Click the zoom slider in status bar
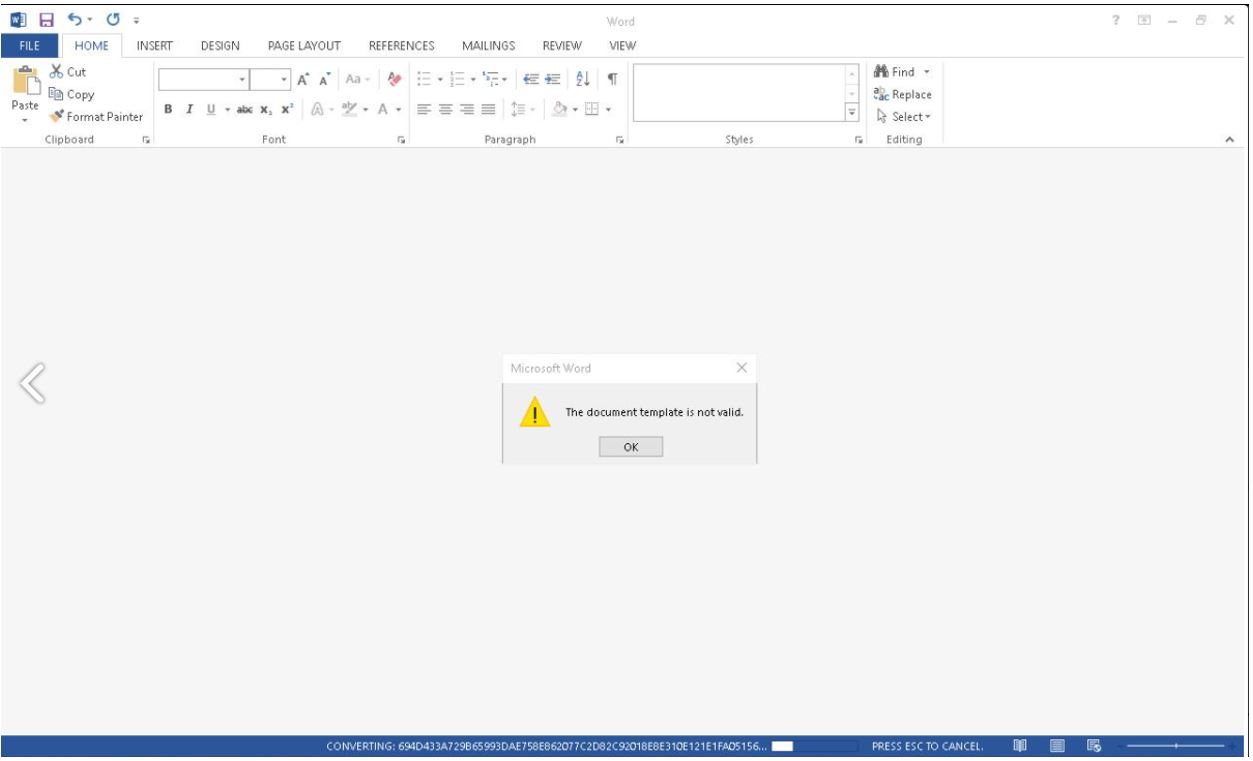1253x761 pixels. pyautogui.click(x=1176, y=746)
